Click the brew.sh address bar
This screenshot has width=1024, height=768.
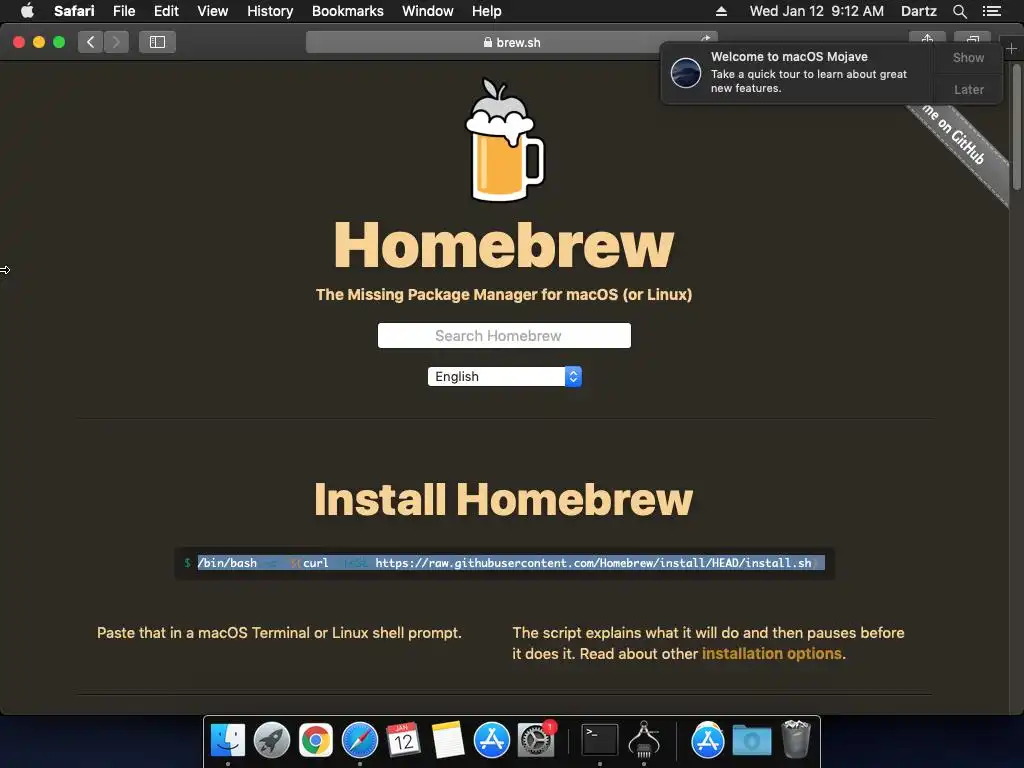(511, 42)
